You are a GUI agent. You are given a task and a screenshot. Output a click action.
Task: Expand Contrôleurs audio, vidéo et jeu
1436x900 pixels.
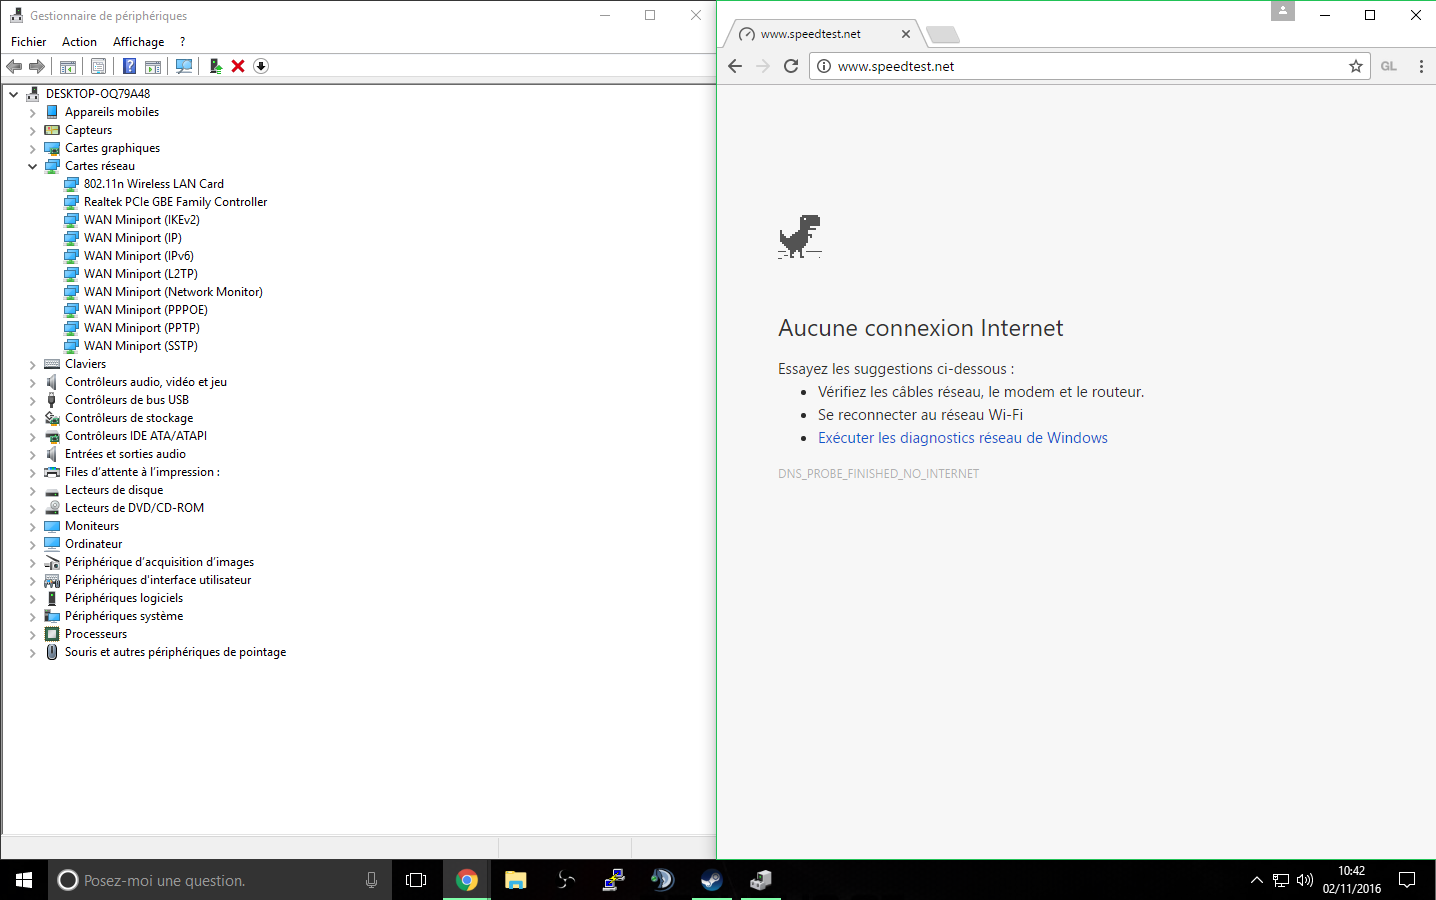coord(33,382)
